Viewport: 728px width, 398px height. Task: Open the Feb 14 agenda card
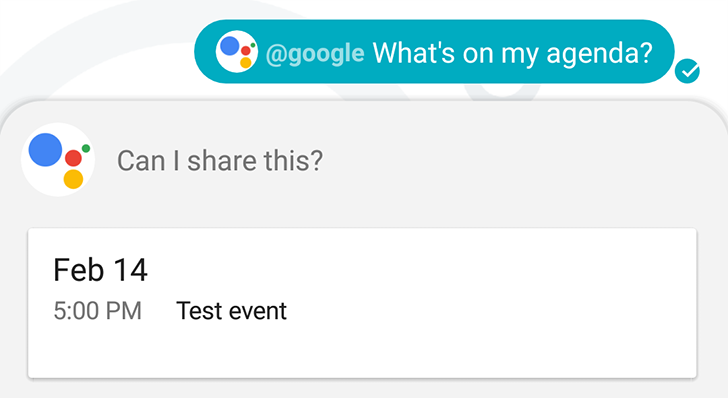[362, 303]
